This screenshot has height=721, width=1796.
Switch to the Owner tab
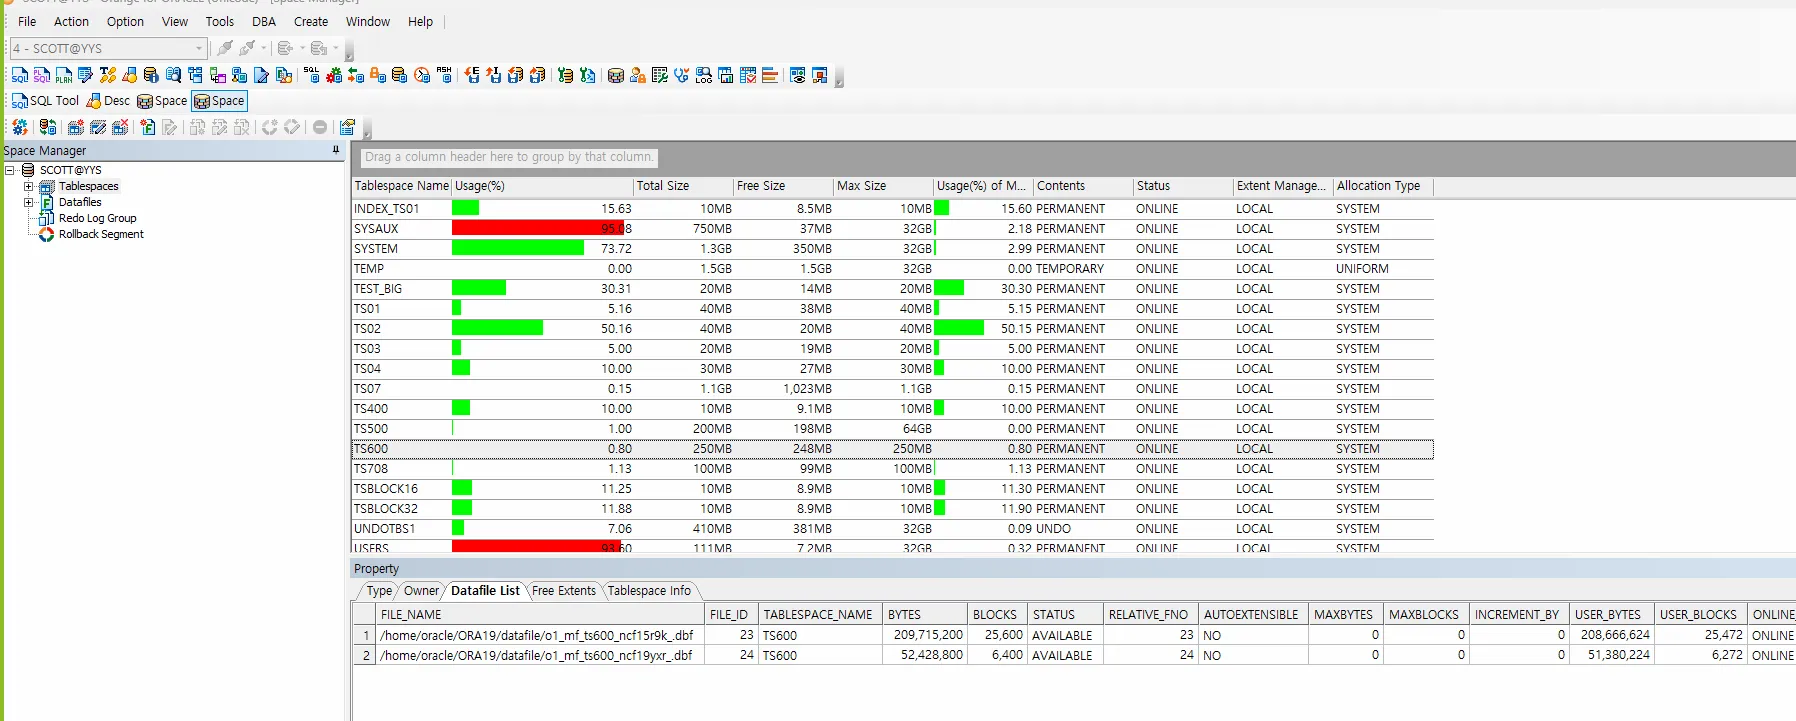pos(421,591)
